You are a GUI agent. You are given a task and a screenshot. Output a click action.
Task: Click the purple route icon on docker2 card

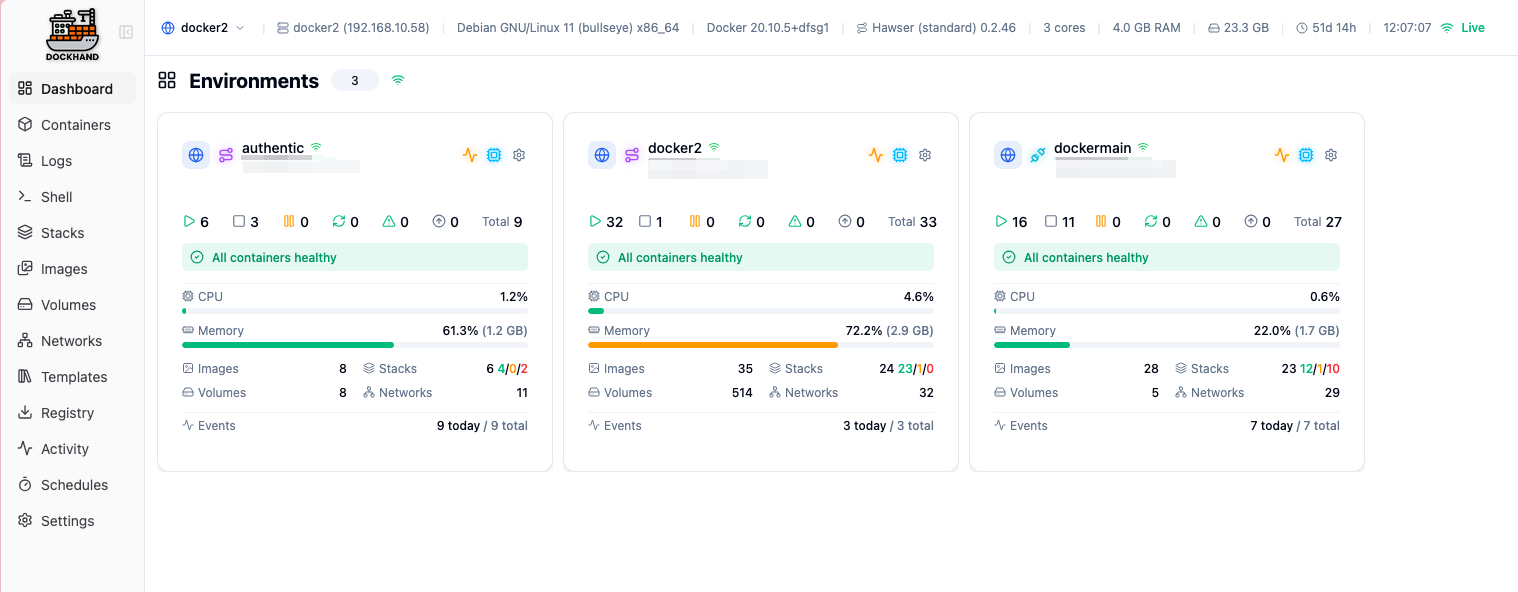(x=632, y=155)
